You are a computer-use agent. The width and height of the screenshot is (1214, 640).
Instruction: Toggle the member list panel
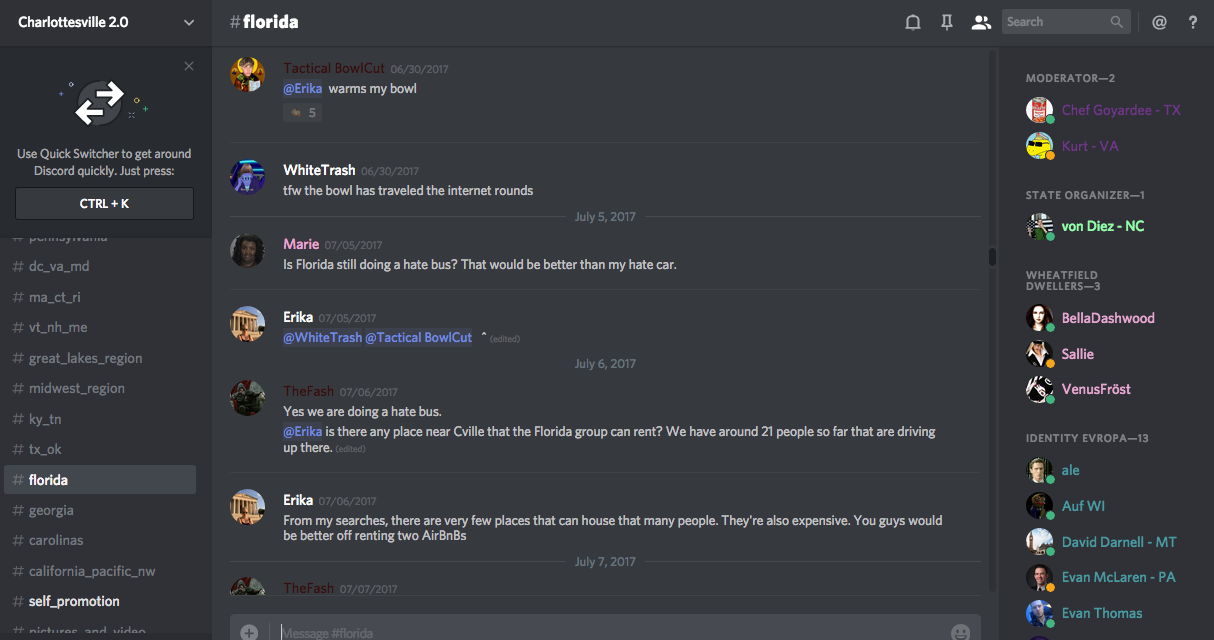(x=981, y=22)
